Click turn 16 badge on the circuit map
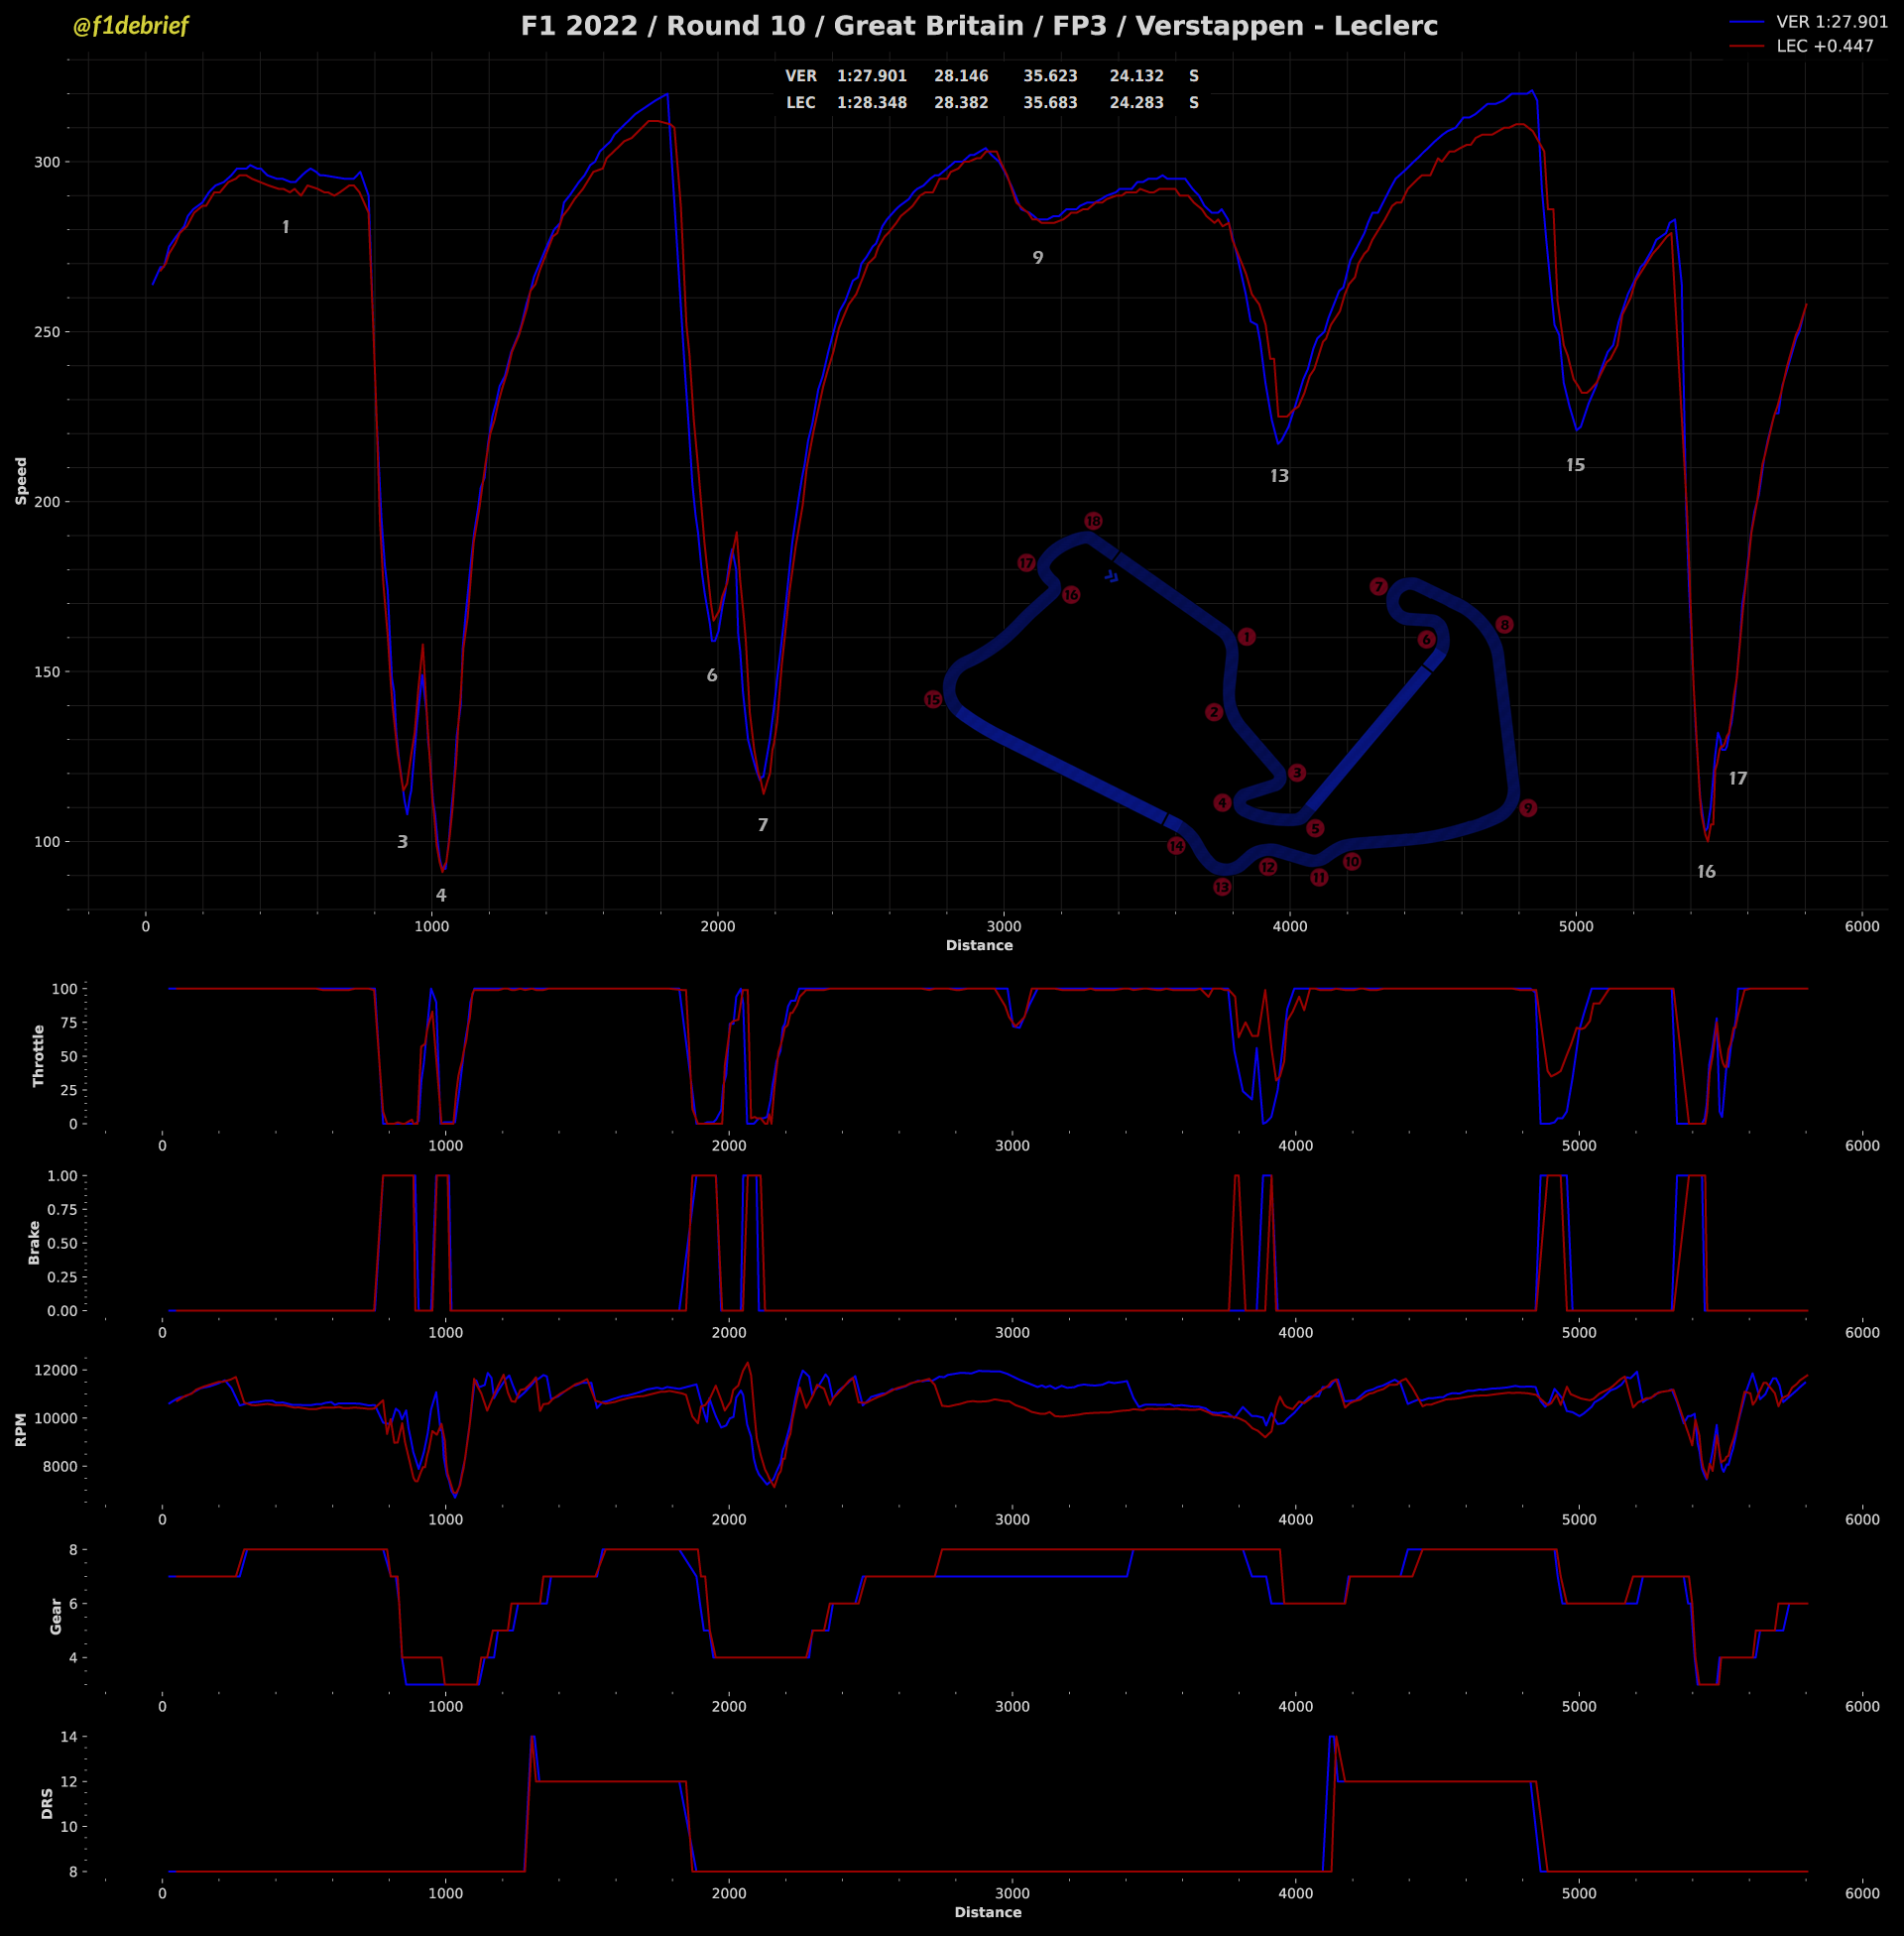This screenshot has height=1936, width=1904. click(x=1071, y=595)
